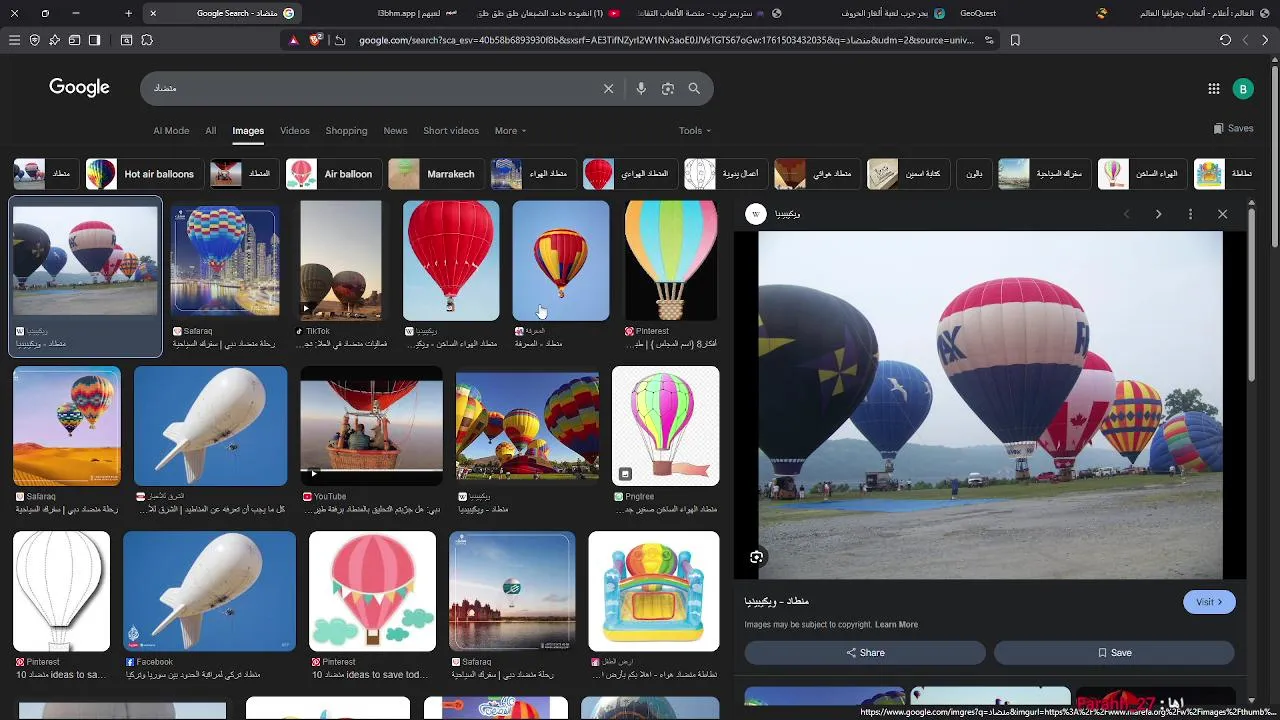Click the preview panel vertical scrollbar
Image resolution: width=1280 pixels, height=720 pixels.
pos(1250,295)
